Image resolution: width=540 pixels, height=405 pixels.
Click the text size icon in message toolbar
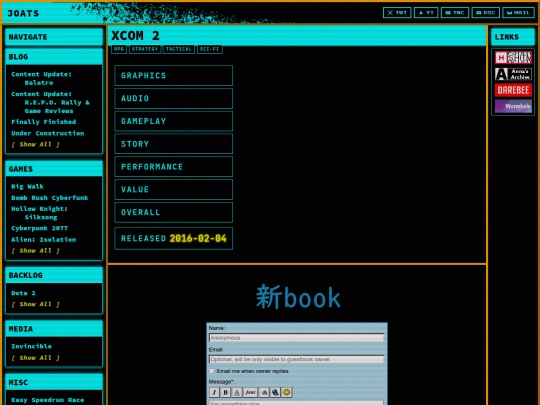pyautogui.click(x=264, y=392)
